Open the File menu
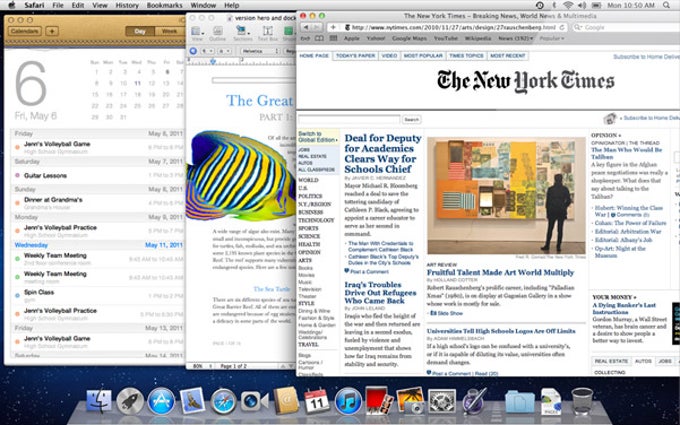 [58, 5]
